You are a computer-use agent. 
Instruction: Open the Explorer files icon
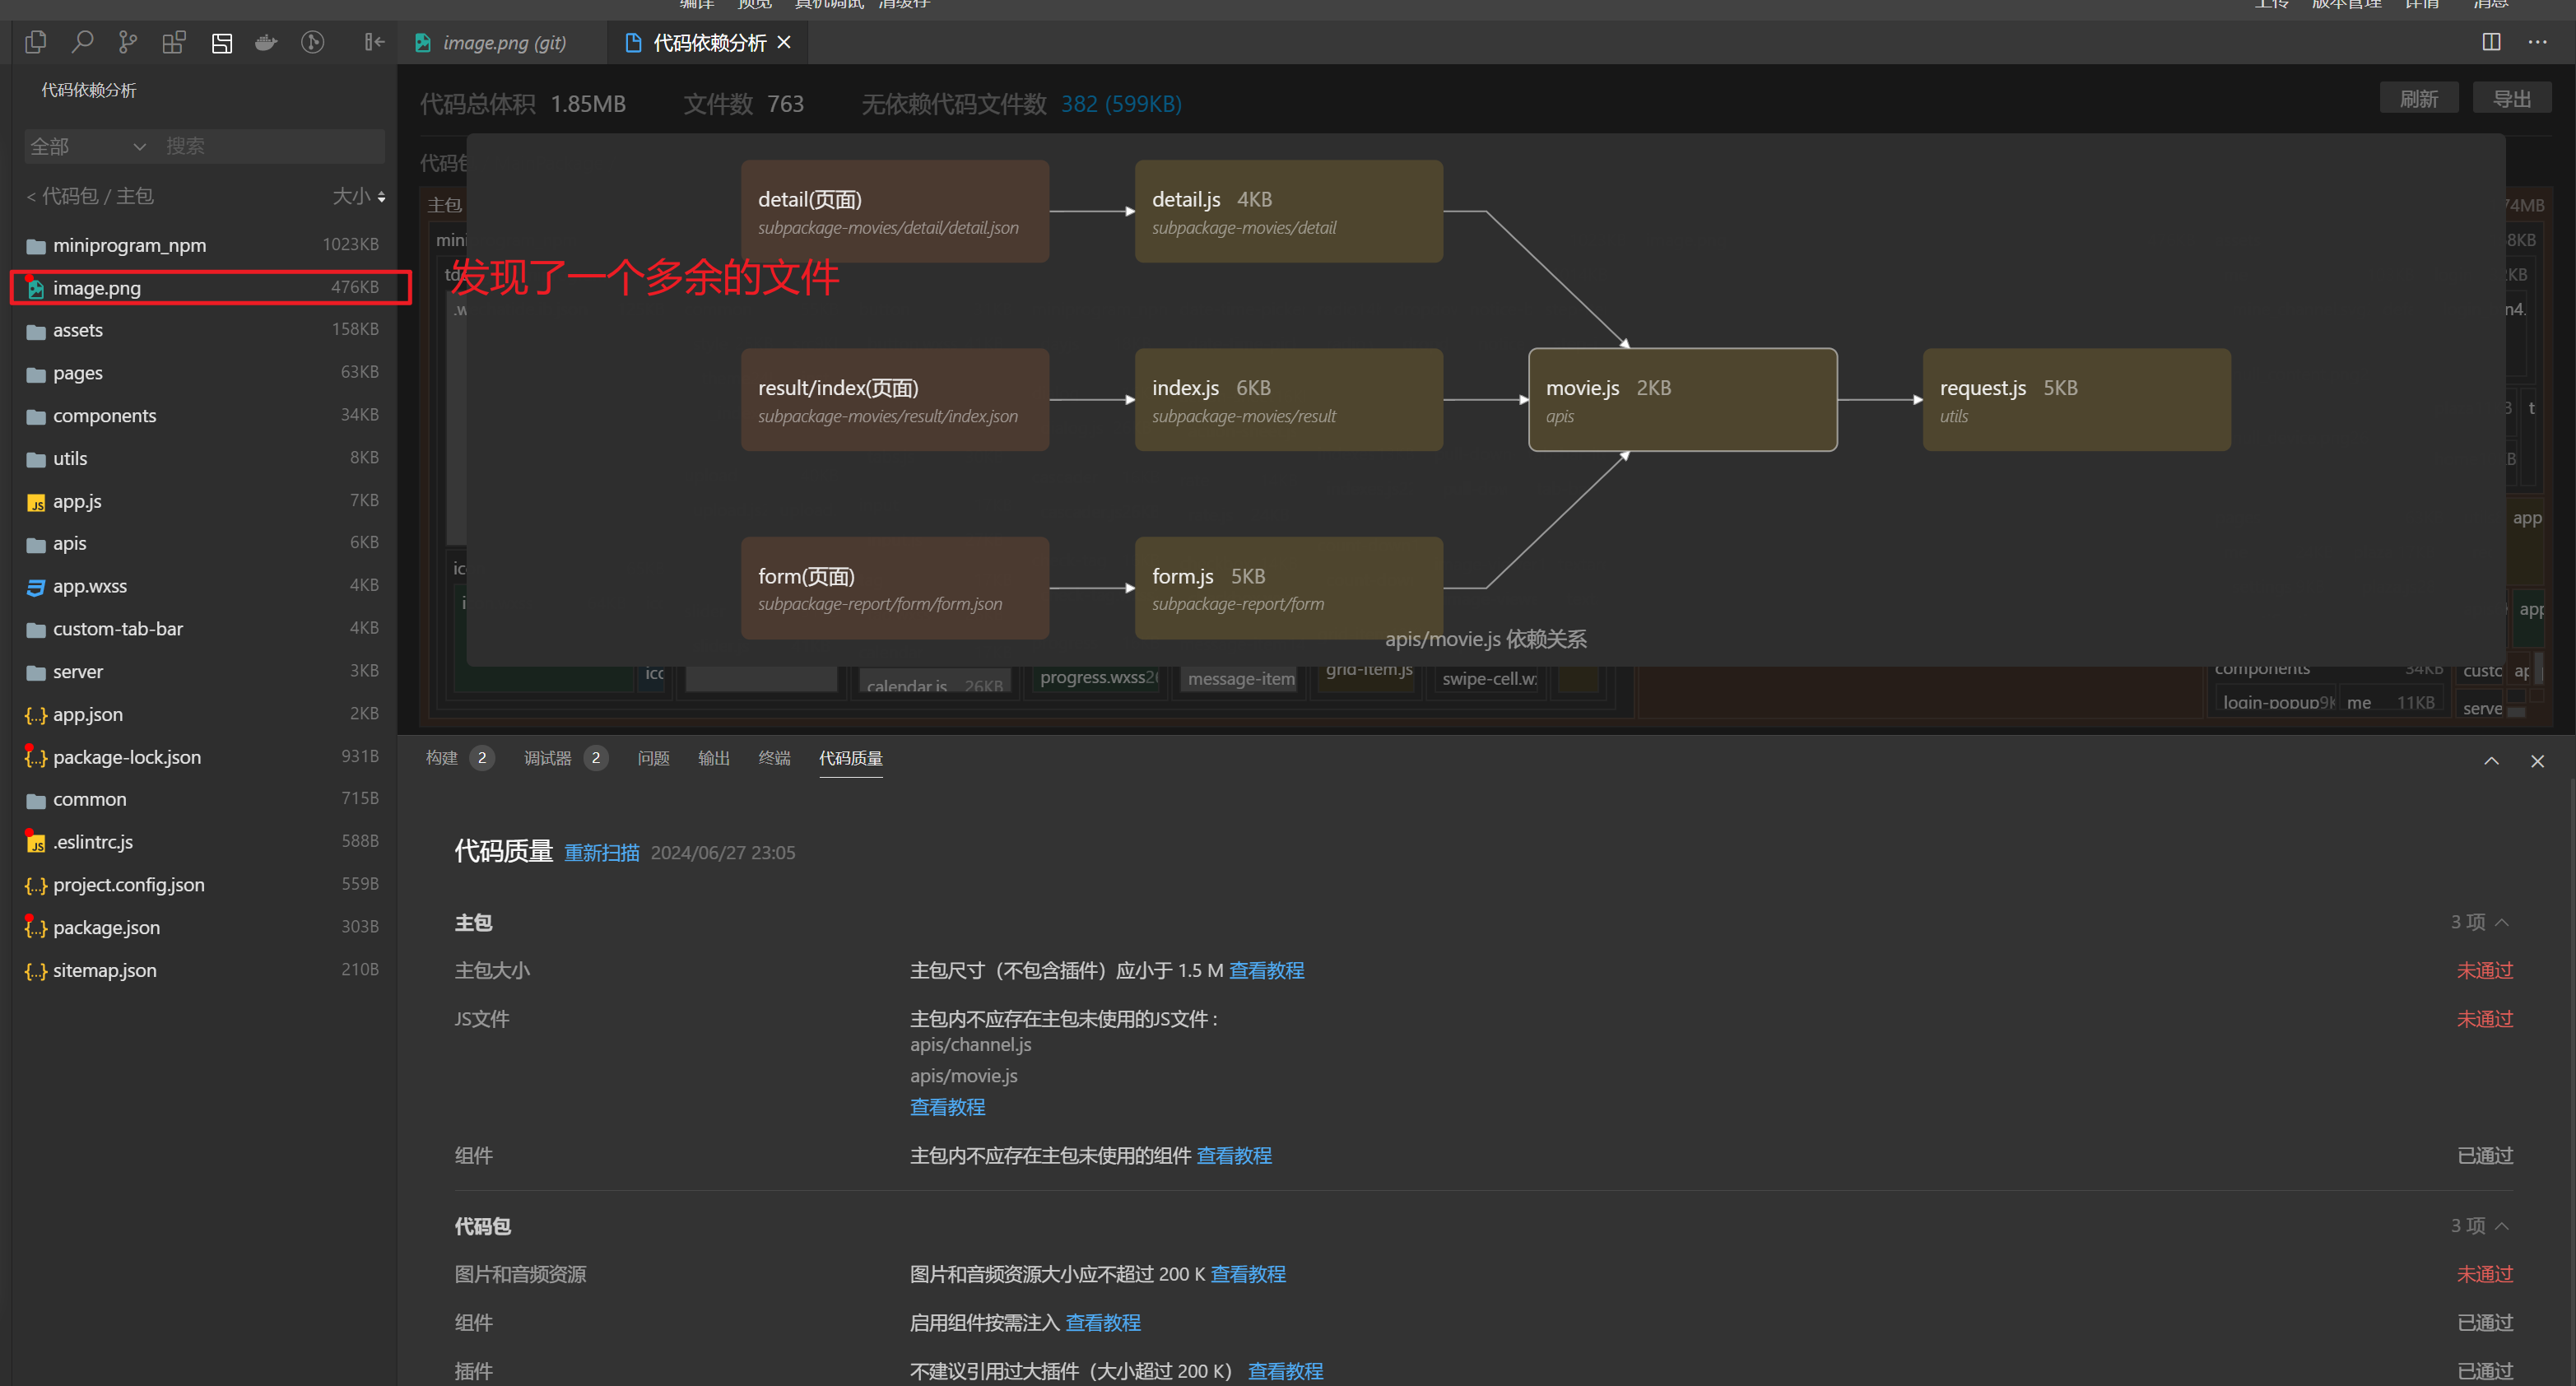coord(36,42)
